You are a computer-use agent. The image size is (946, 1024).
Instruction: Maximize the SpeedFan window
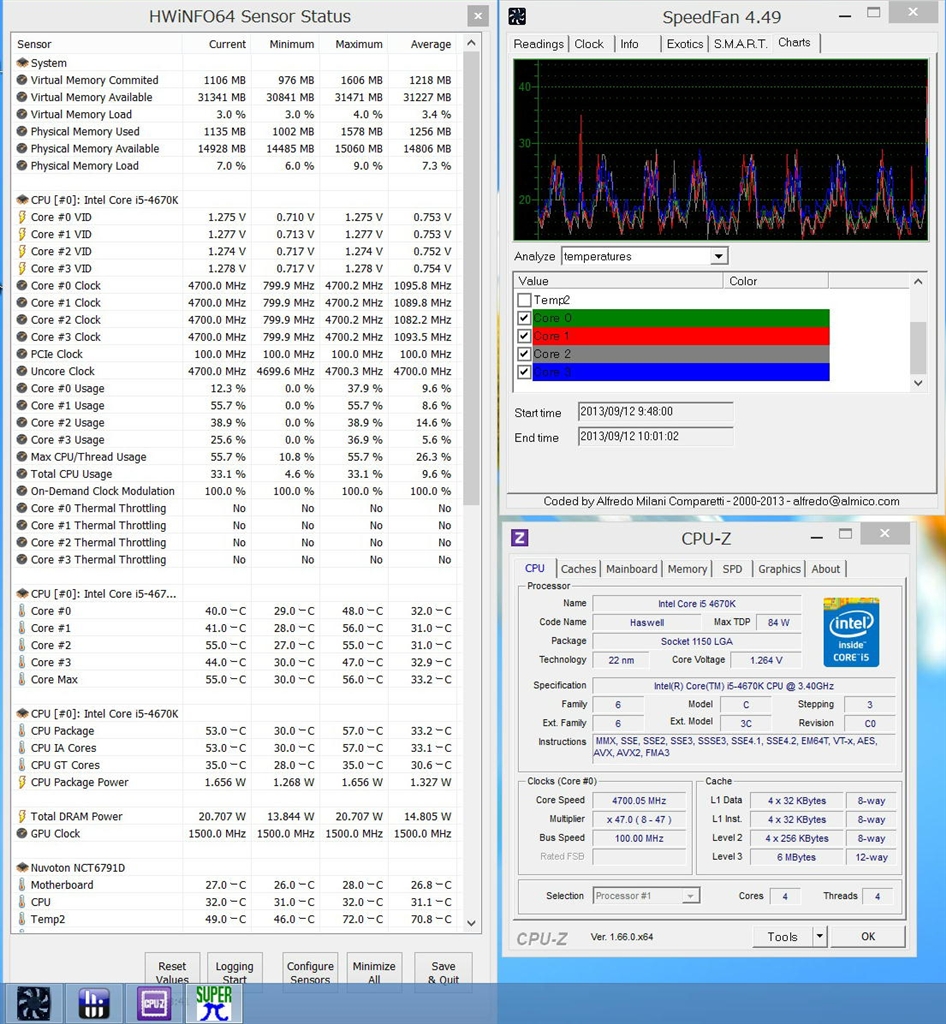[874, 12]
